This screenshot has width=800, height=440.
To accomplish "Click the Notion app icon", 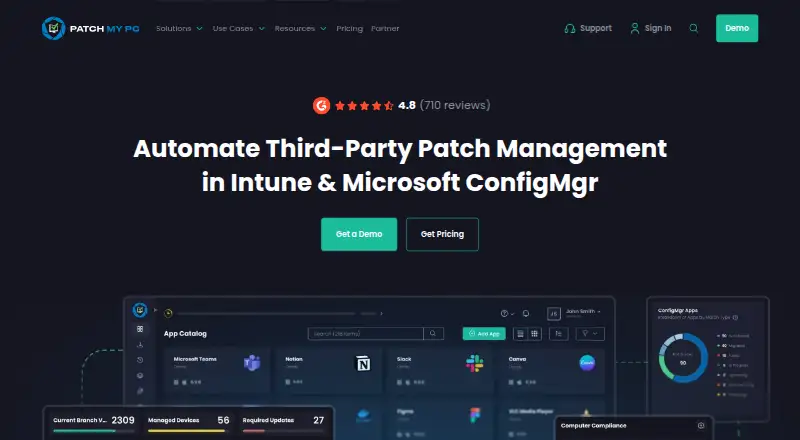I will point(363,363).
